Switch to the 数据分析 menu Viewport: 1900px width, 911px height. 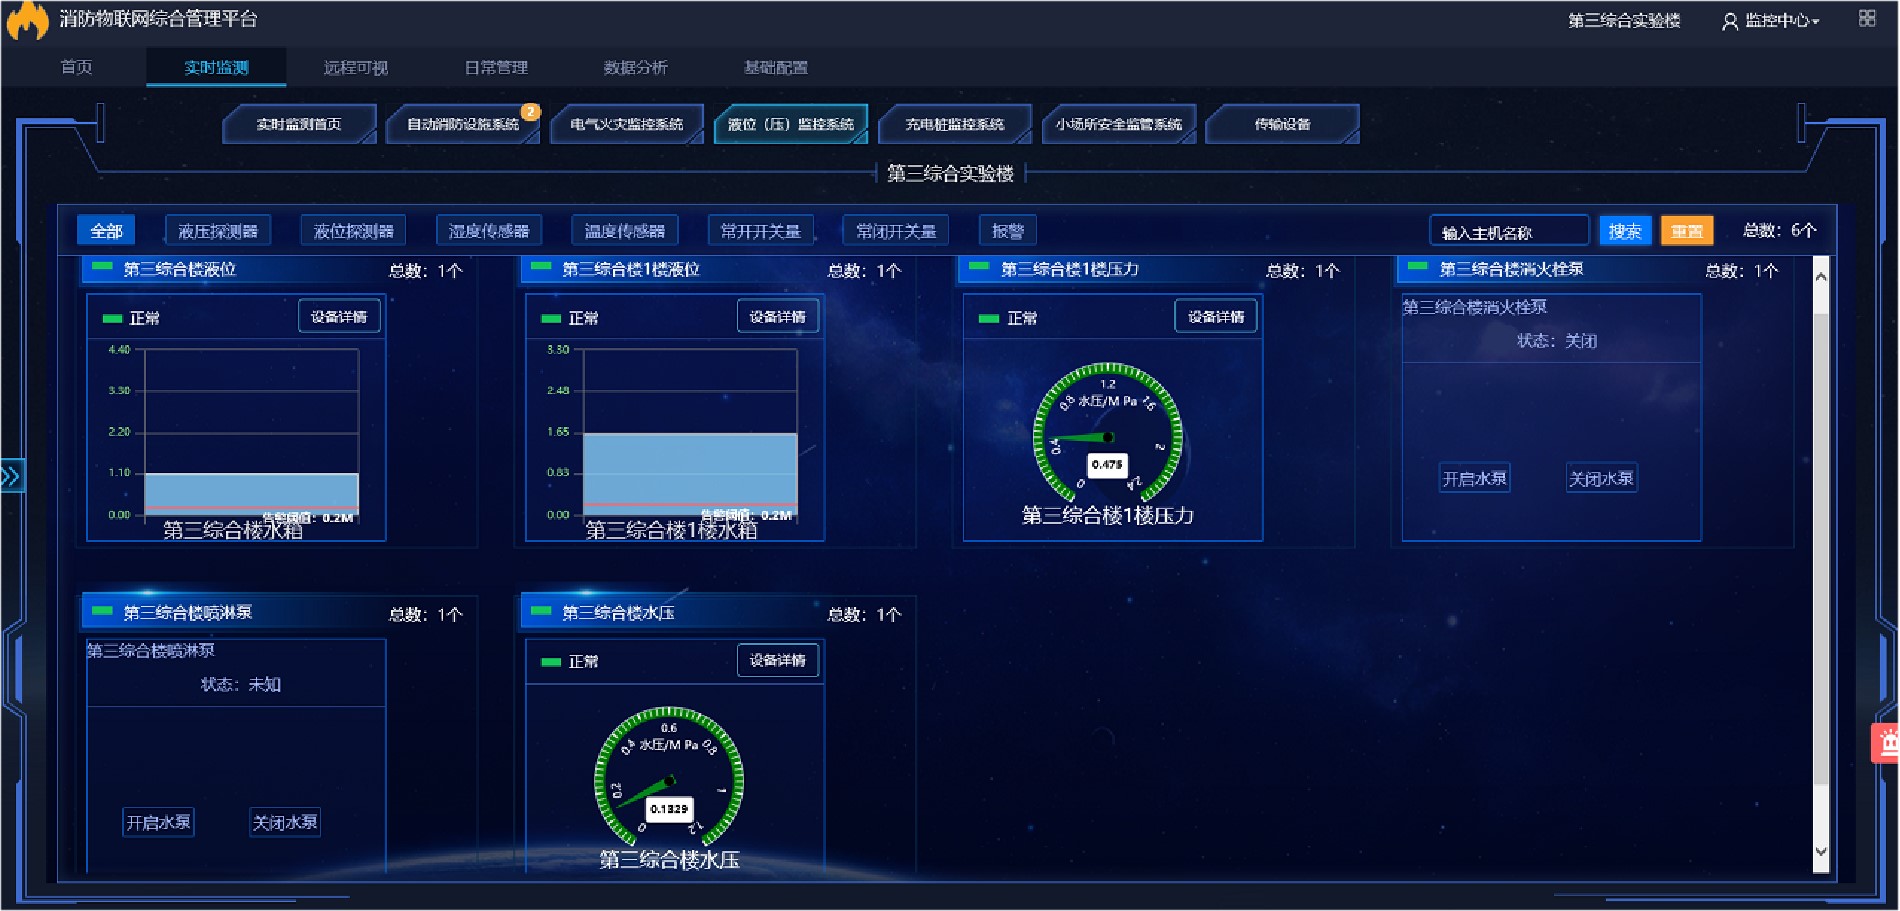click(x=635, y=68)
